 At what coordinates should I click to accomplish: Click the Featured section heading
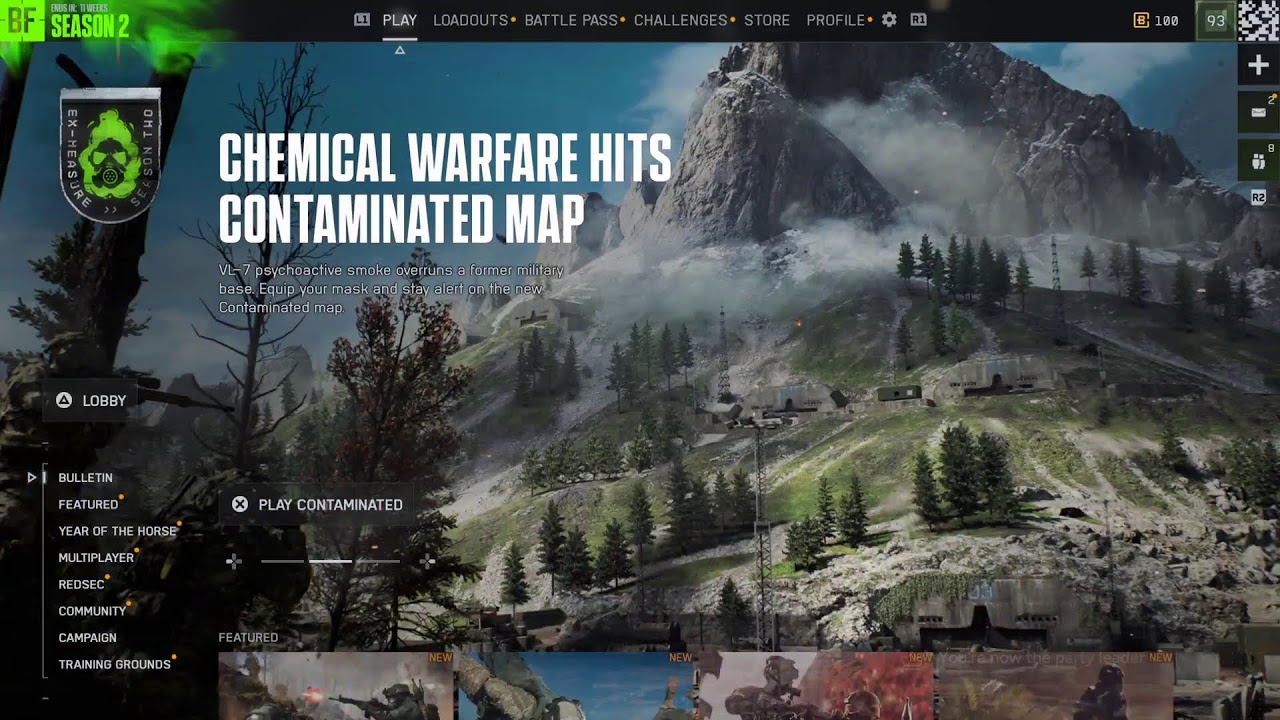coord(248,637)
